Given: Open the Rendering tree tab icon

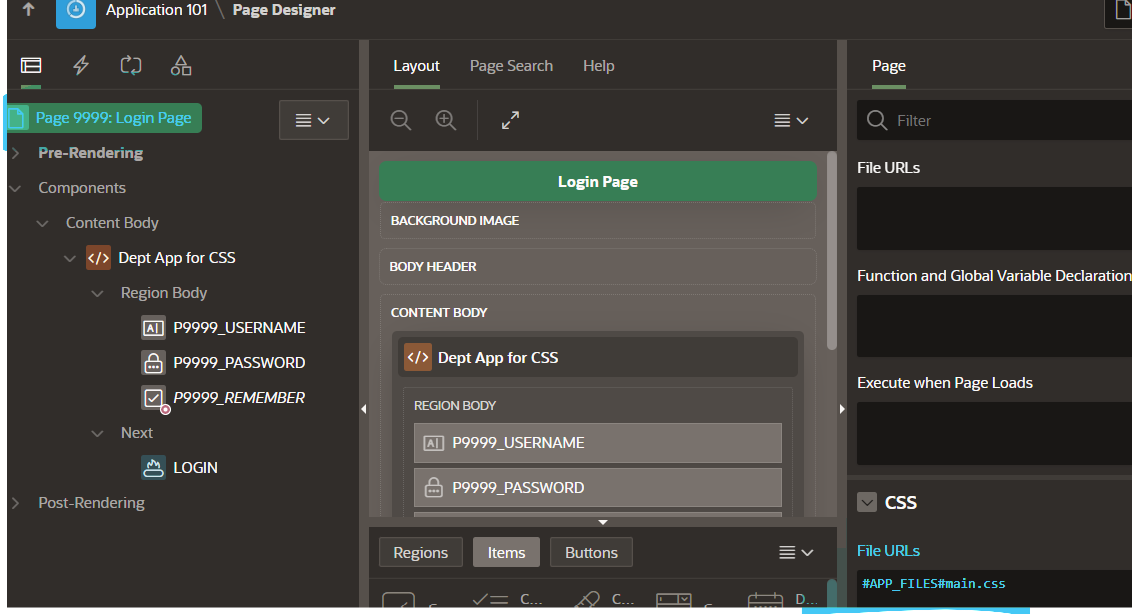Looking at the screenshot, I should (31, 66).
